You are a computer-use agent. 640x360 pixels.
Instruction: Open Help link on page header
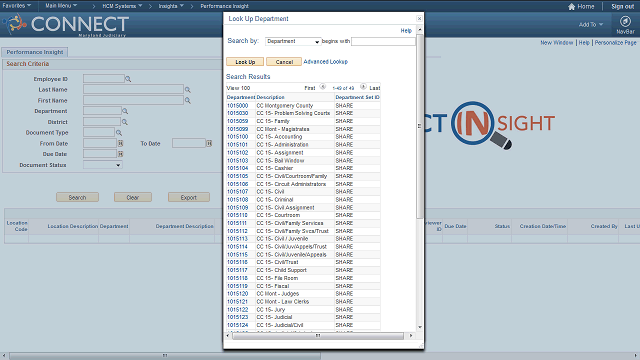[x=584, y=42]
